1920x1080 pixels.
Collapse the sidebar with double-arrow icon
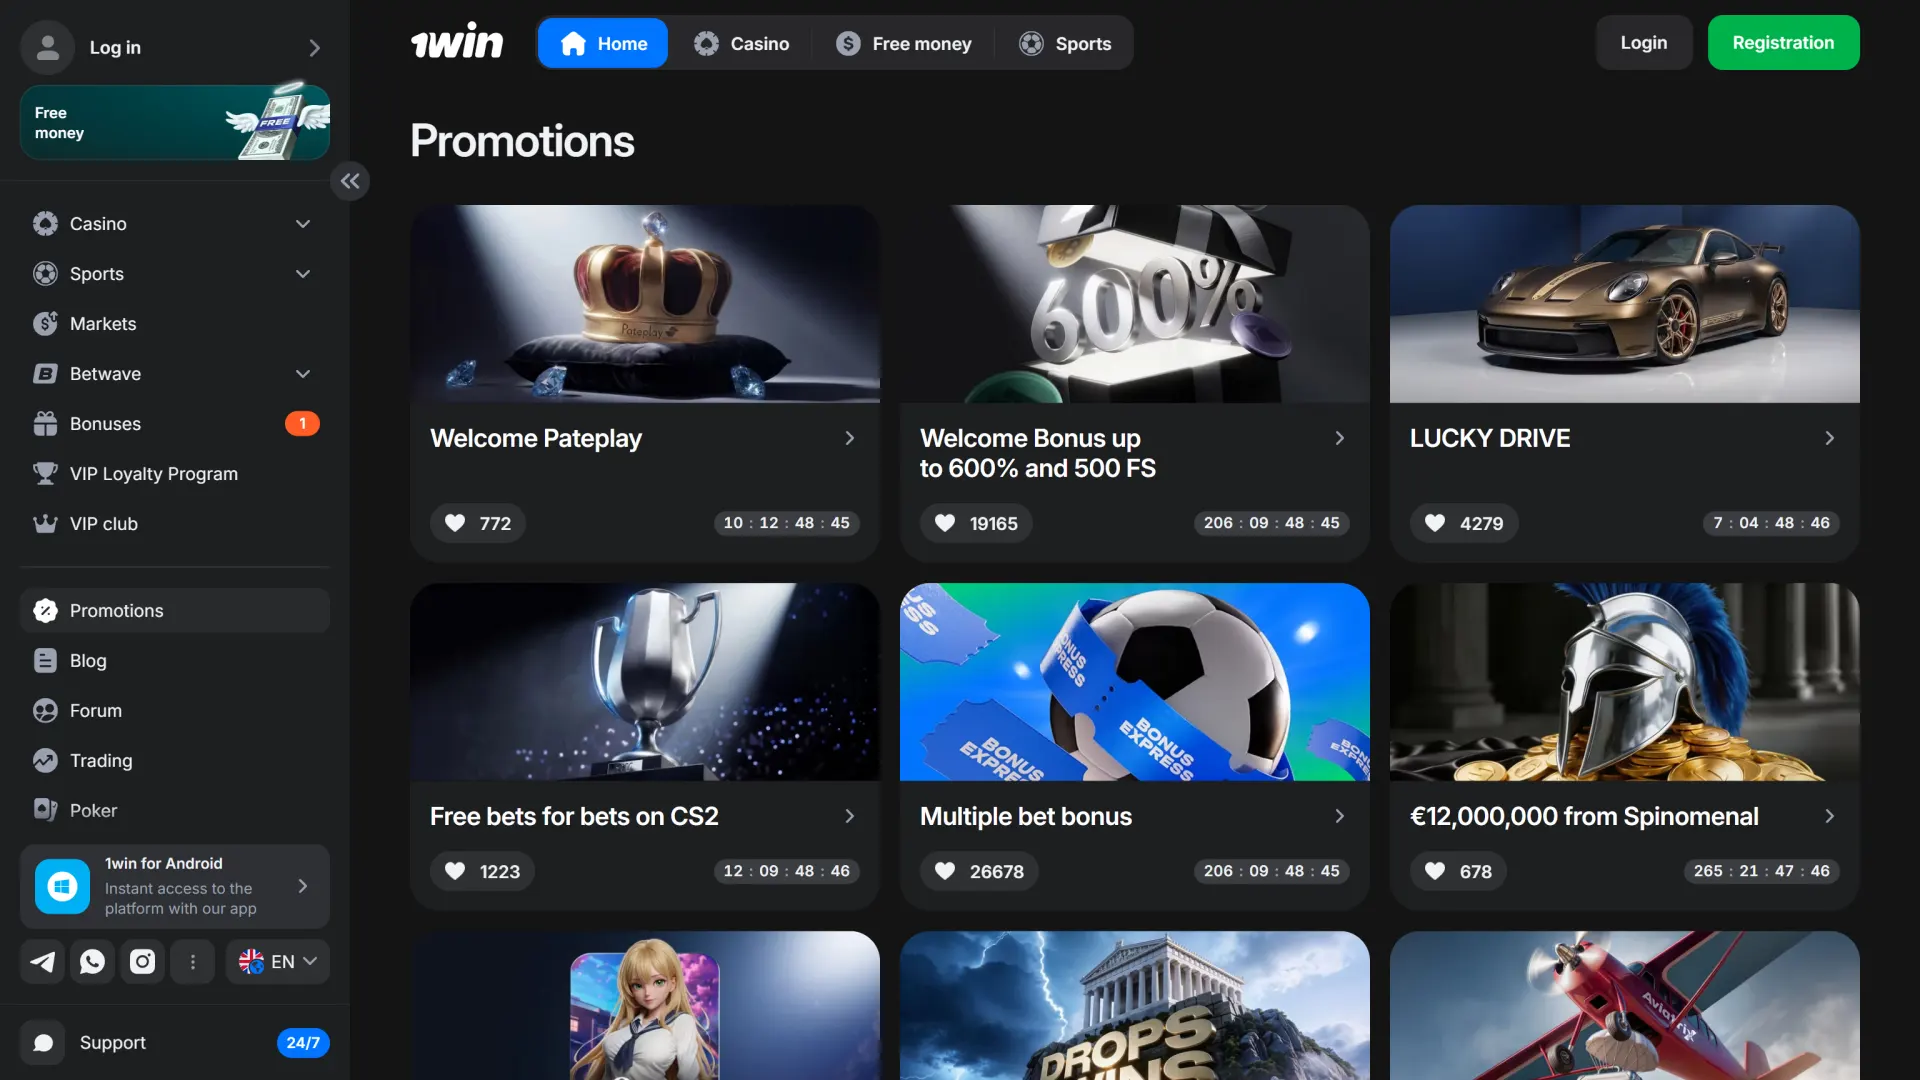(x=350, y=181)
